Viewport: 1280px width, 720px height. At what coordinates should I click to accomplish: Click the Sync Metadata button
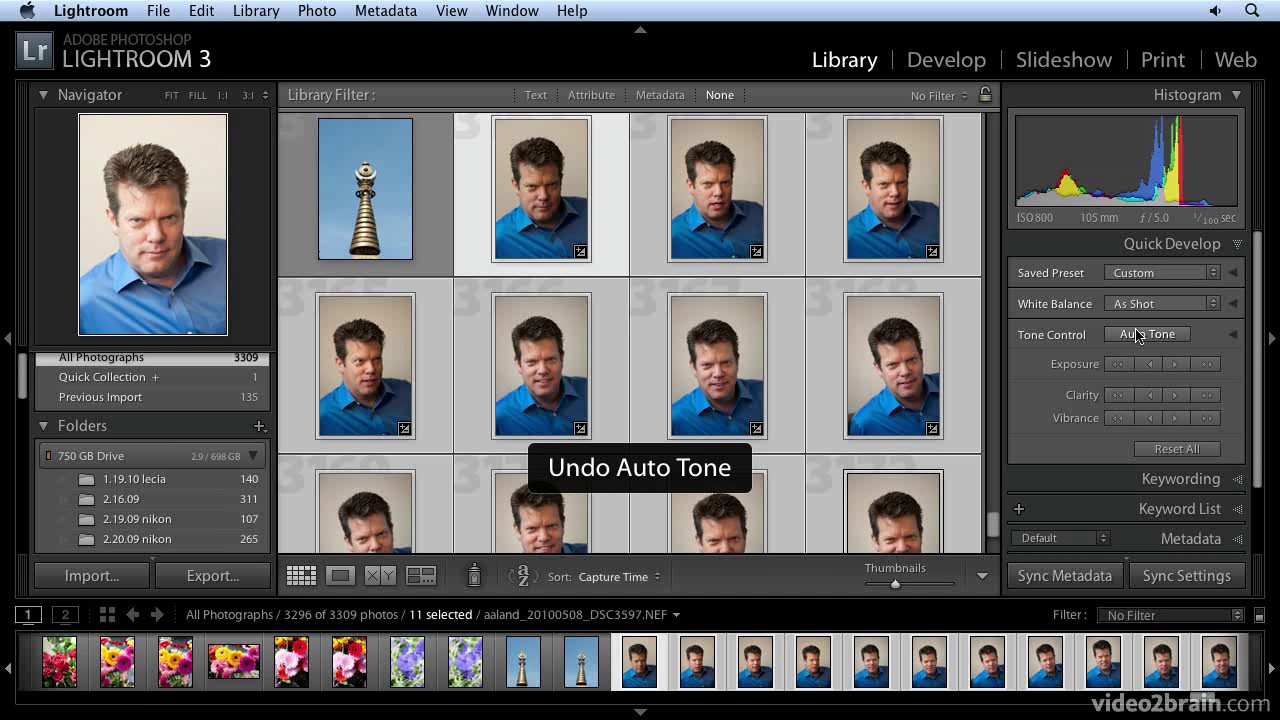coord(1065,576)
